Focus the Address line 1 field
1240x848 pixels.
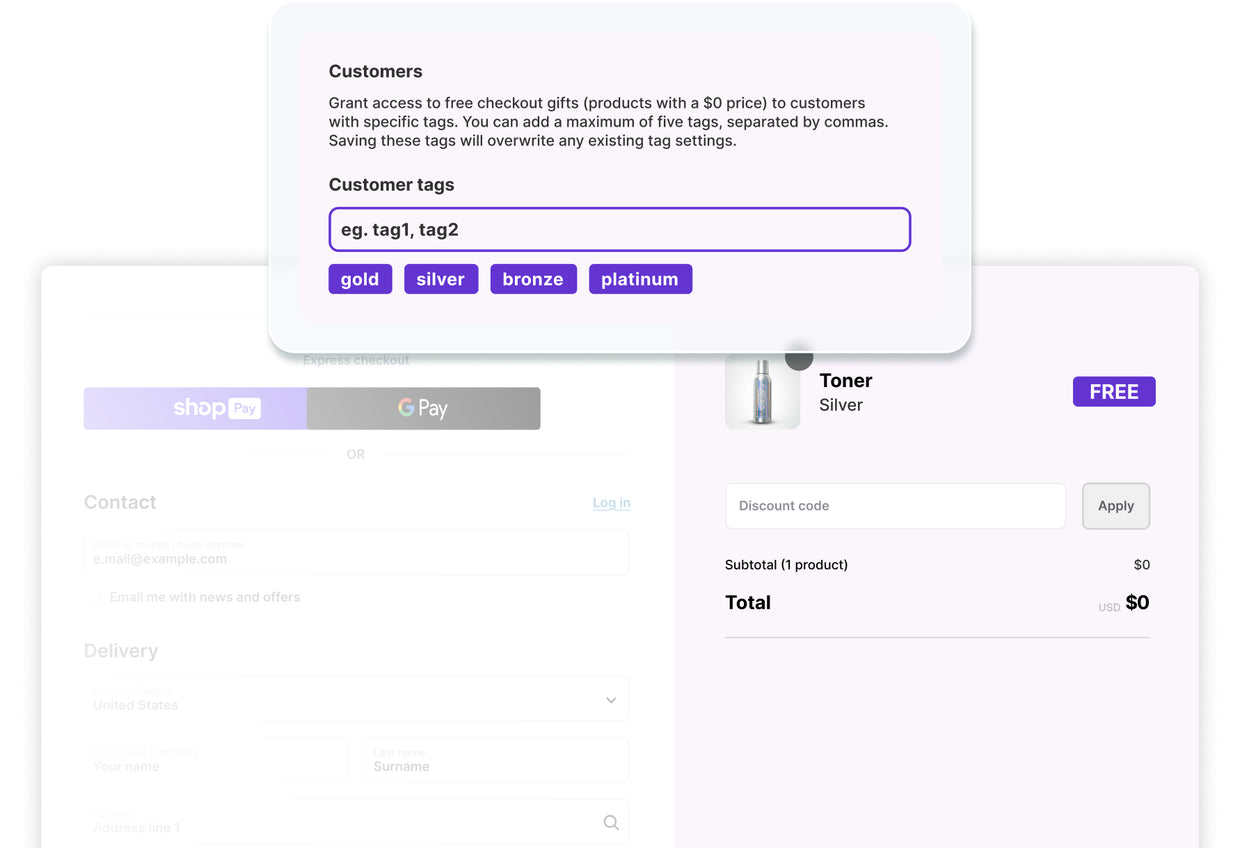[x=340, y=822]
